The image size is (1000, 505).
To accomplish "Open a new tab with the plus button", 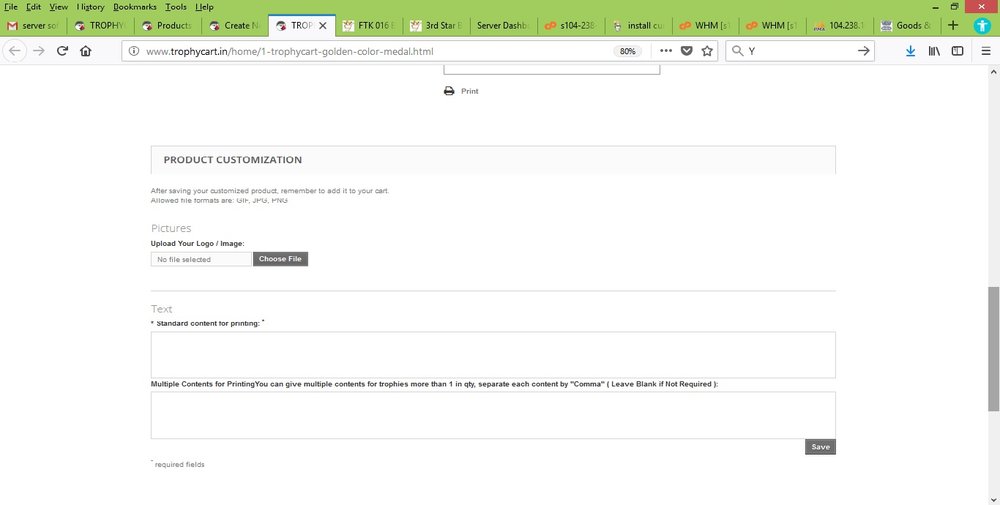I will [953, 26].
